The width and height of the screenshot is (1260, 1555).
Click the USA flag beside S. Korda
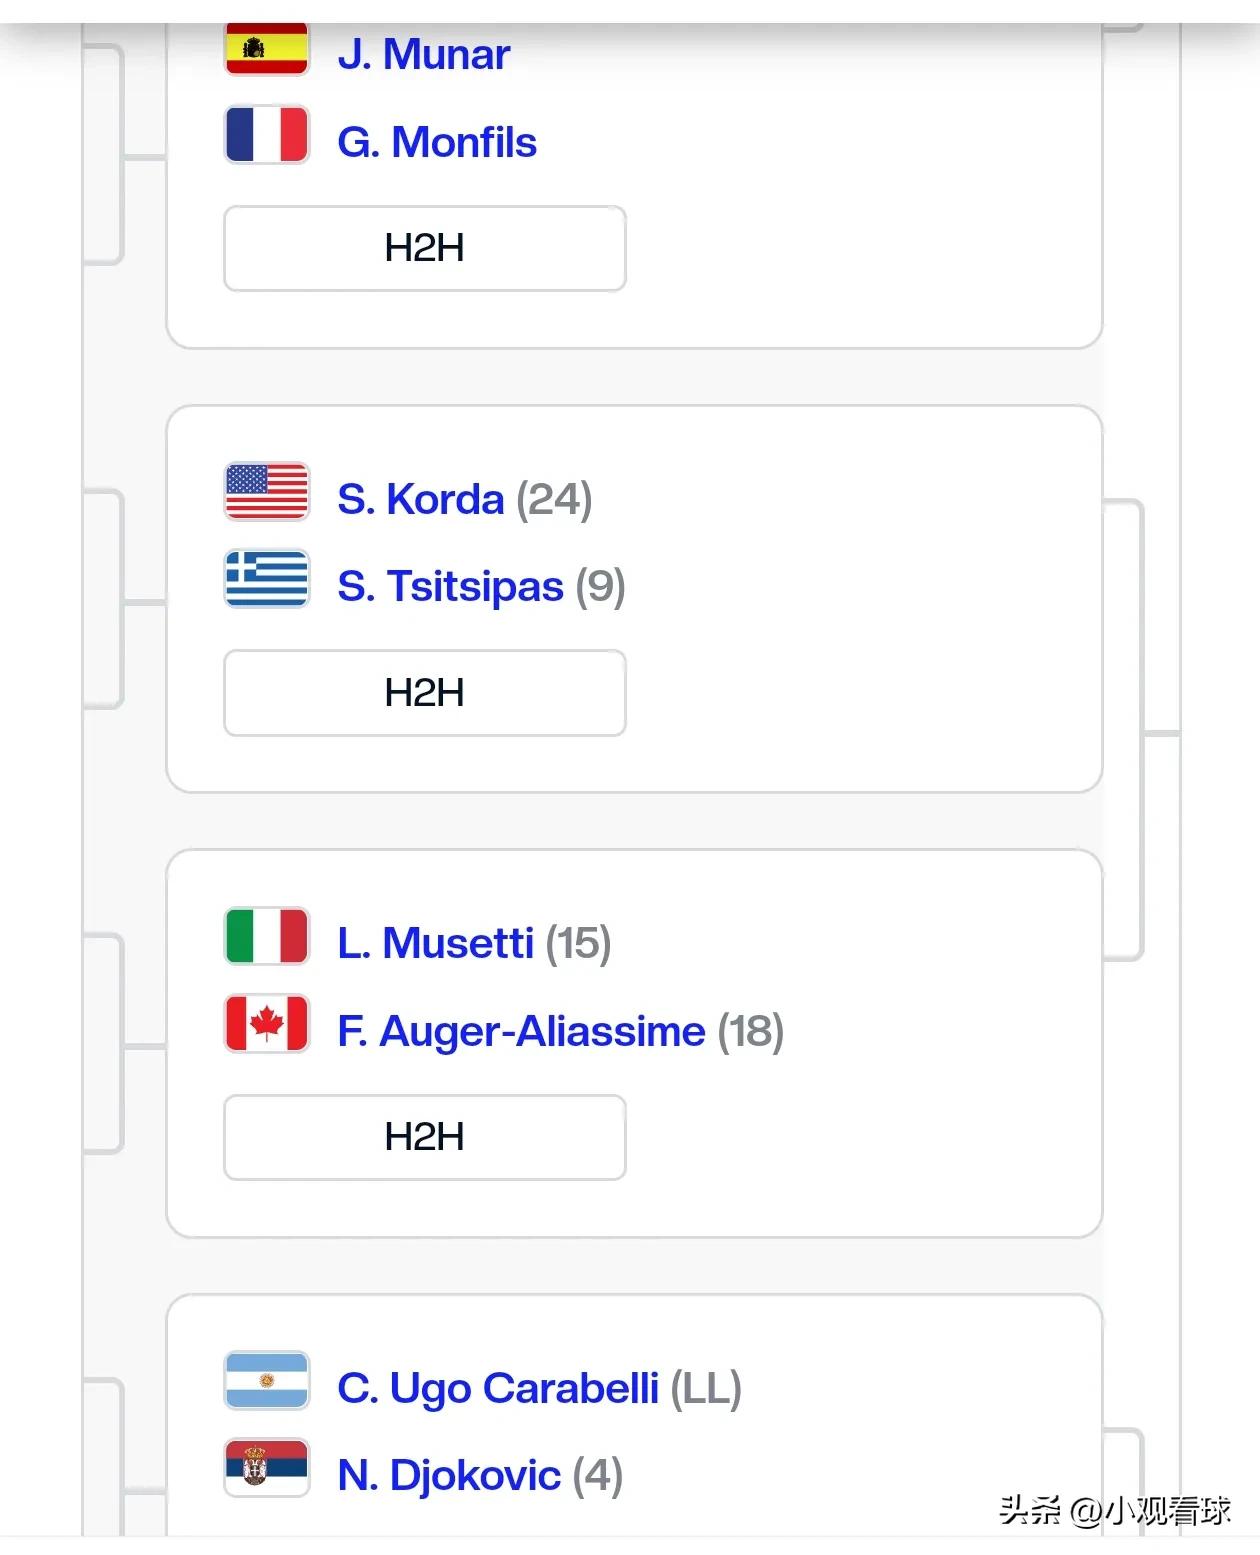click(266, 492)
